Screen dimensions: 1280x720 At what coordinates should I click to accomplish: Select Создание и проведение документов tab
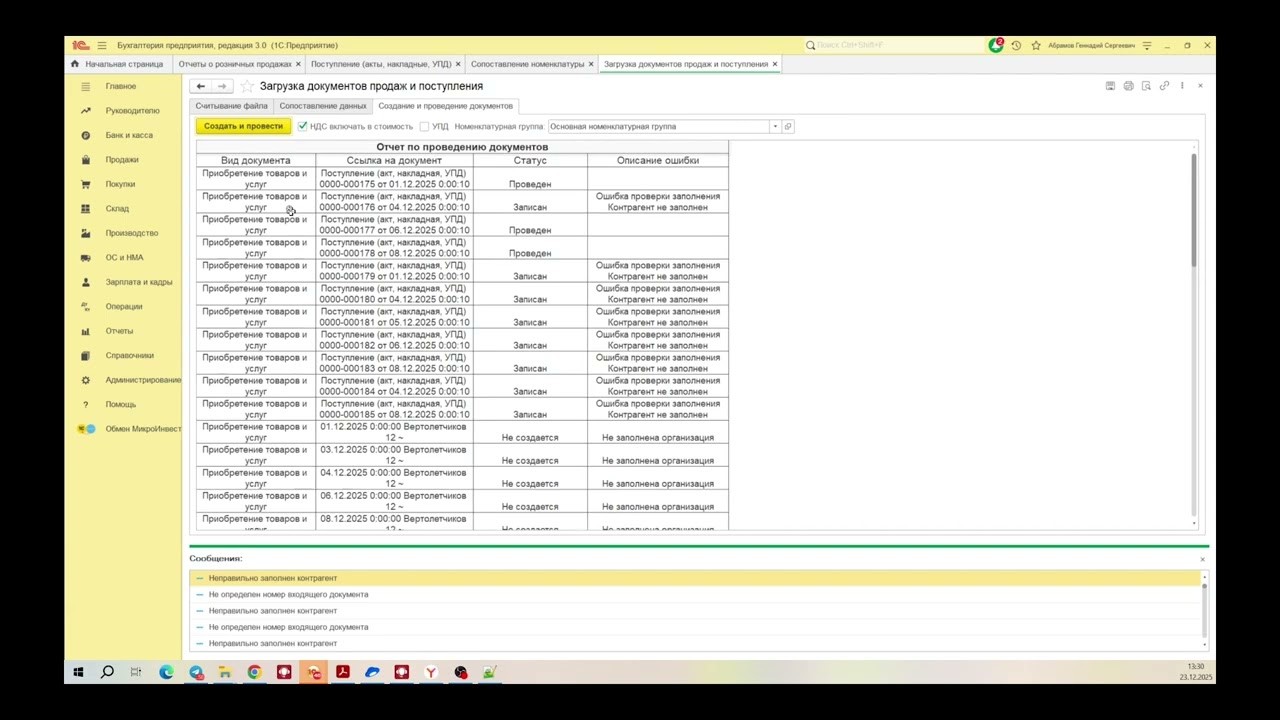coord(446,106)
